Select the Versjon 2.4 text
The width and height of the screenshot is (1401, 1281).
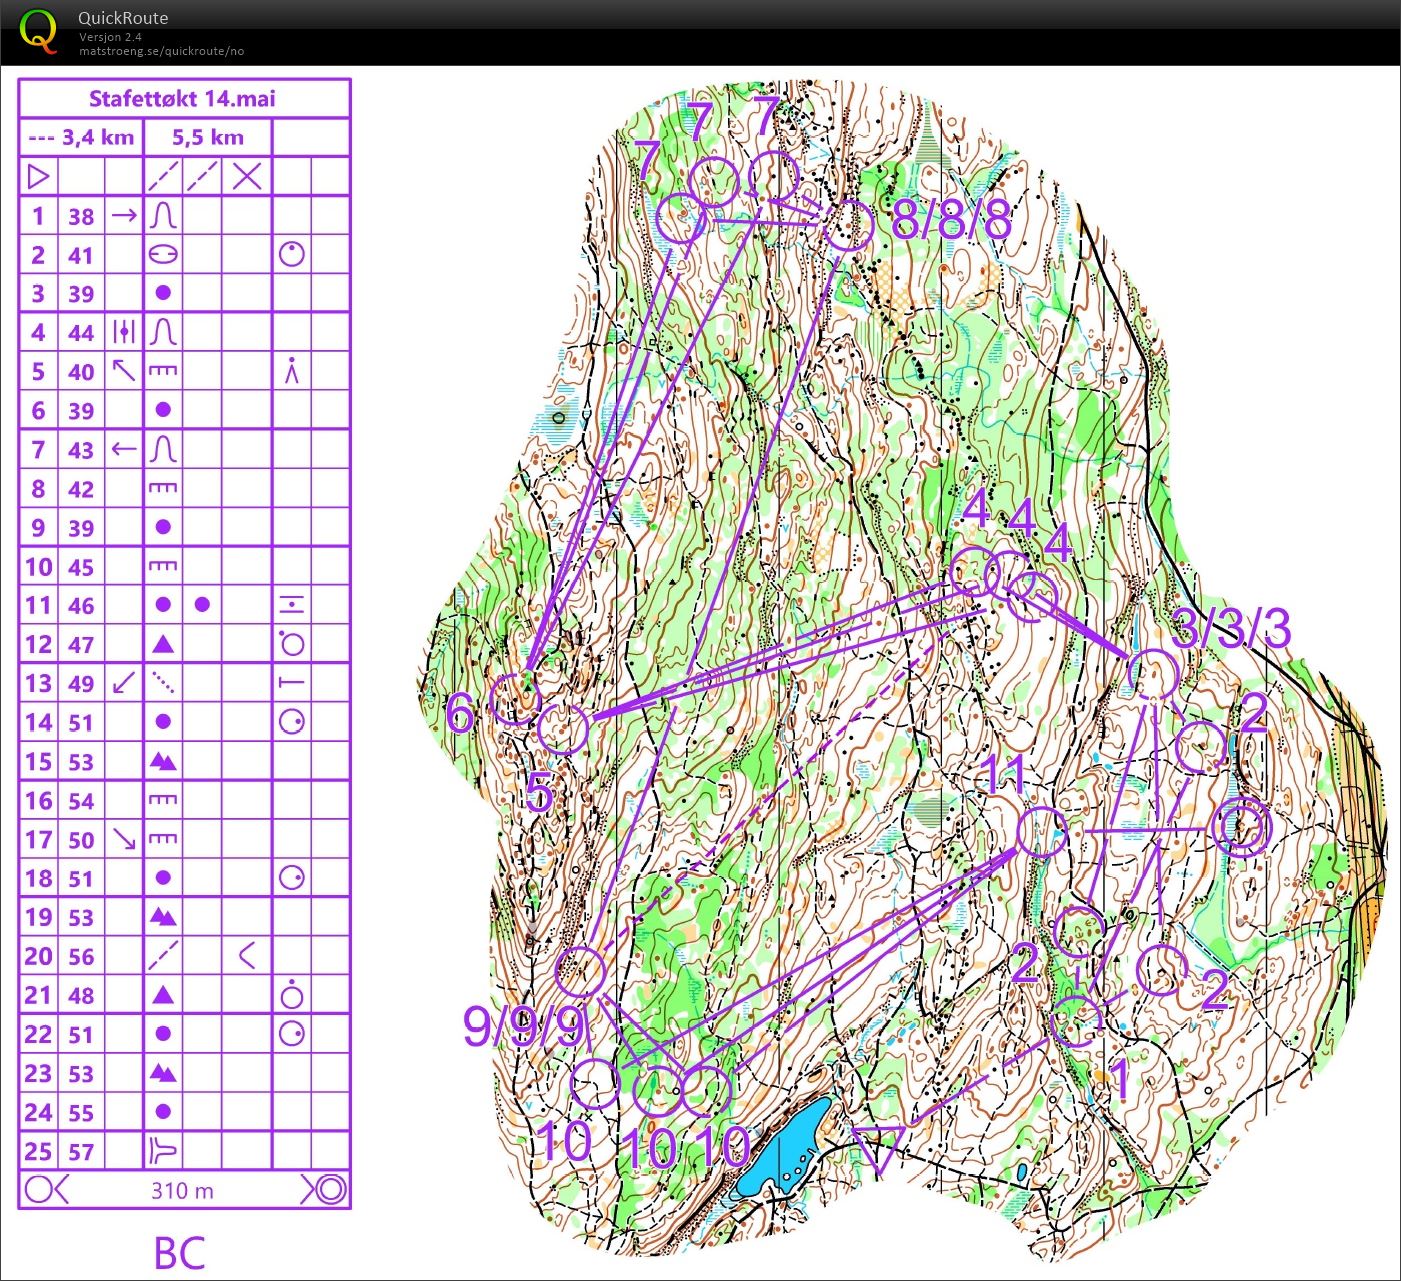(109, 37)
